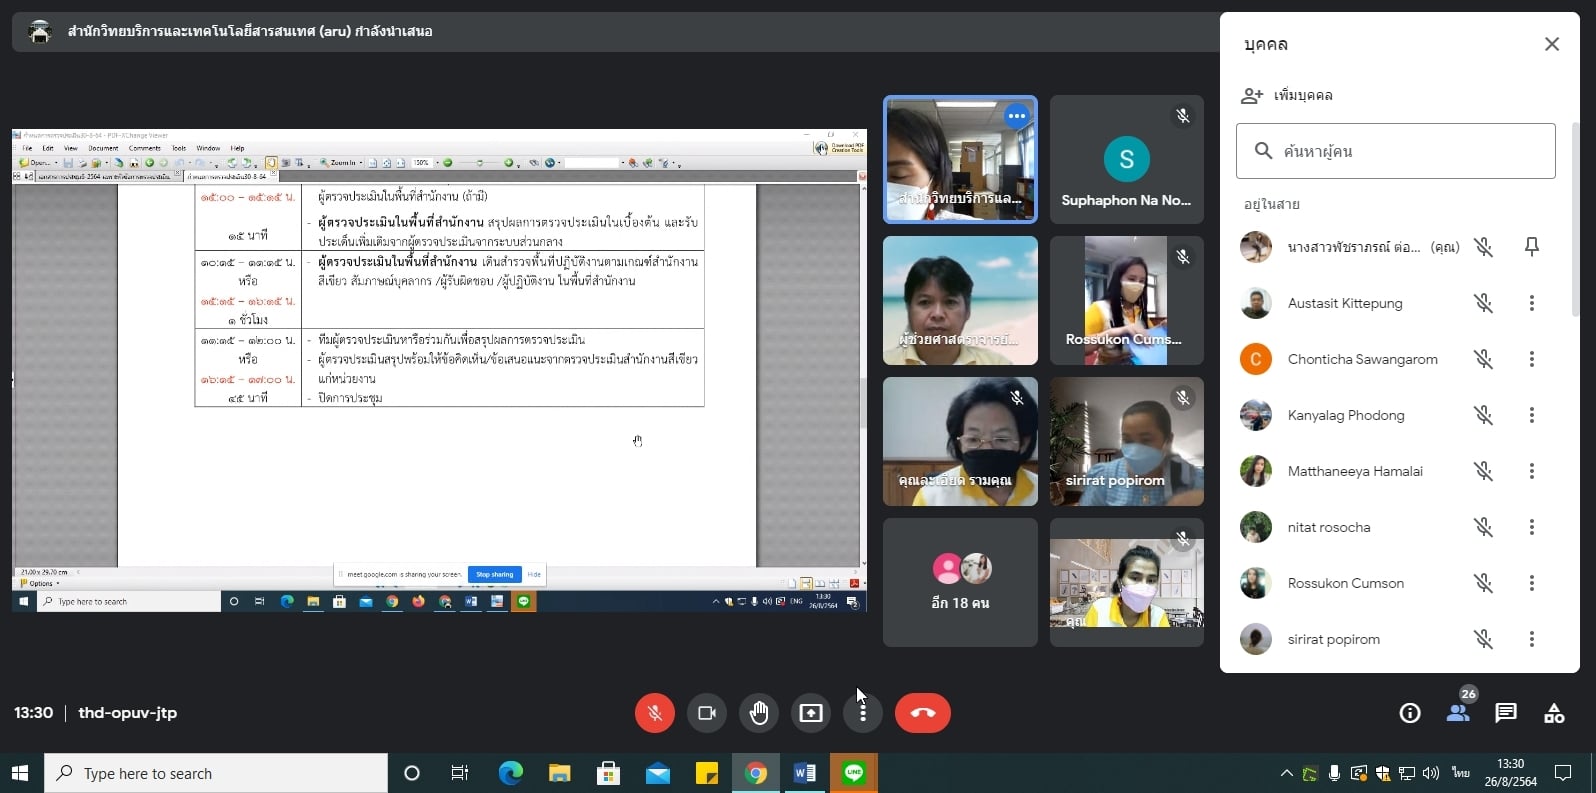Open Cortana circle icon on taskbar
The image size is (1596, 793).
pyautogui.click(x=411, y=773)
